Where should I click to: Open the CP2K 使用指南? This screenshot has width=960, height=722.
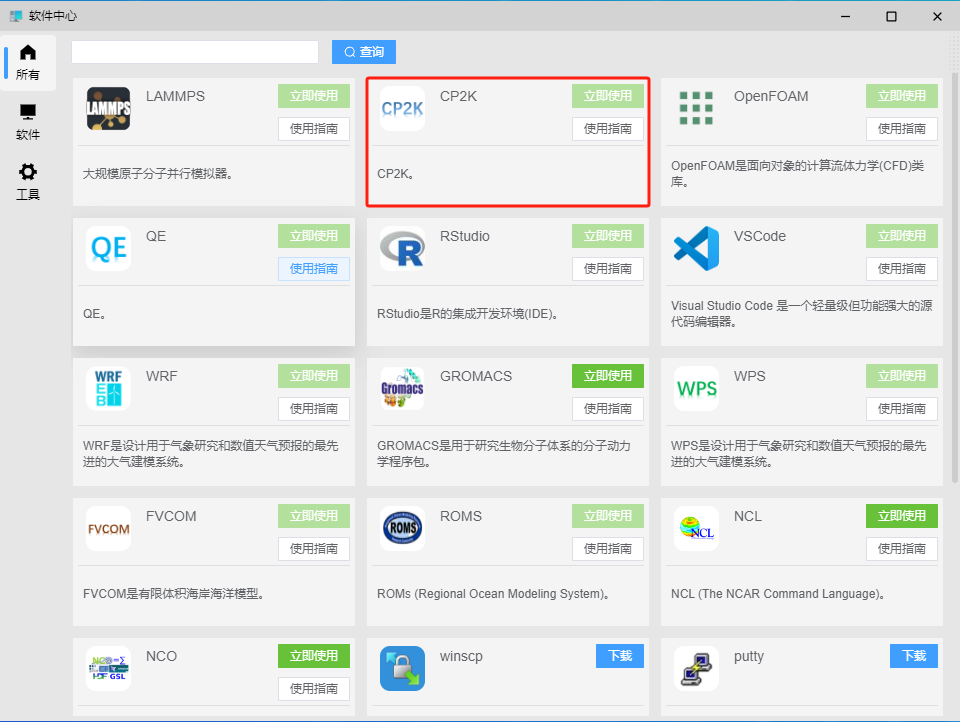click(x=607, y=129)
